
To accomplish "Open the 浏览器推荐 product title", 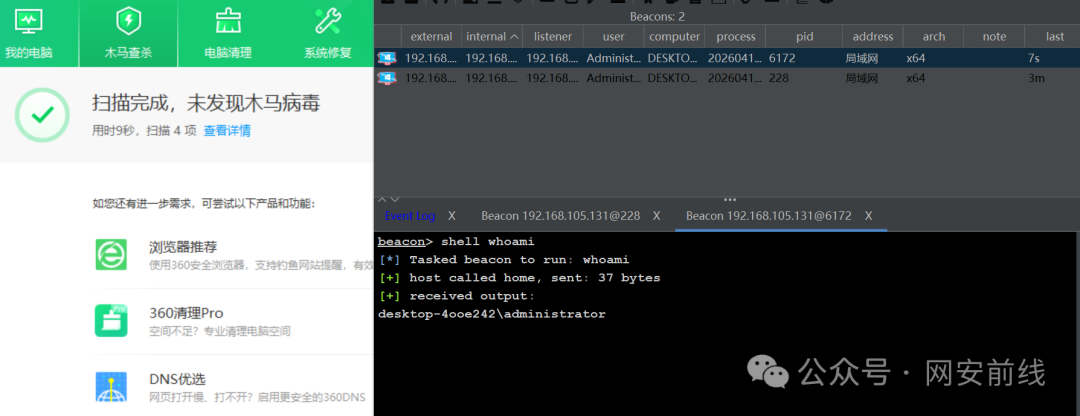I will point(183,246).
